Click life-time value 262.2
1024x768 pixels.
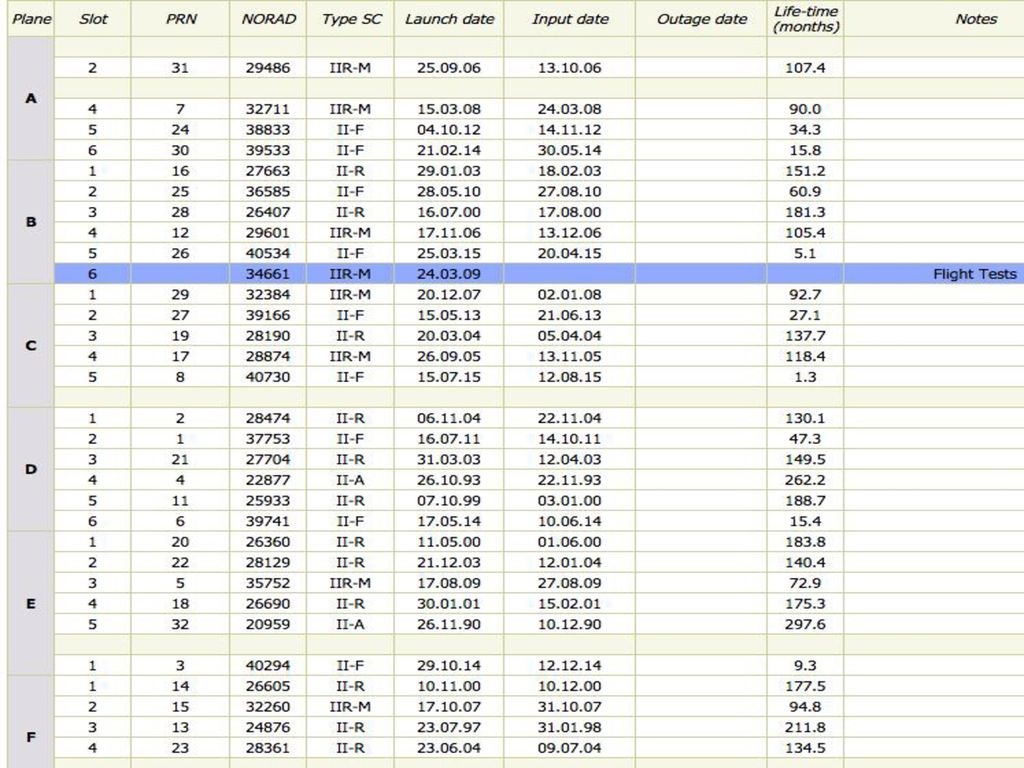(805, 480)
